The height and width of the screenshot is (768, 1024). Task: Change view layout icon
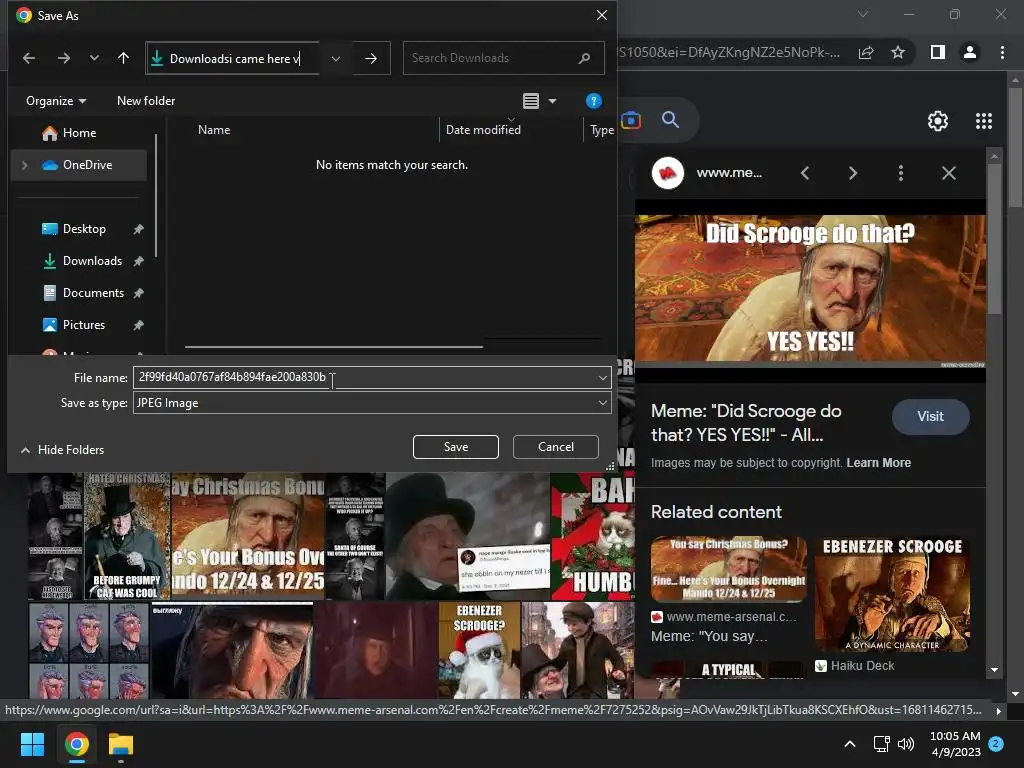(x=531, y=101)
